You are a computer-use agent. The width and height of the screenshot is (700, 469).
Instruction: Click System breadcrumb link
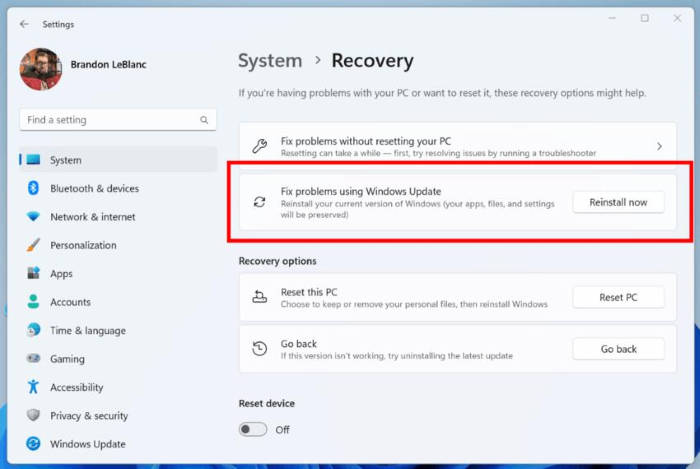point(270,61)
